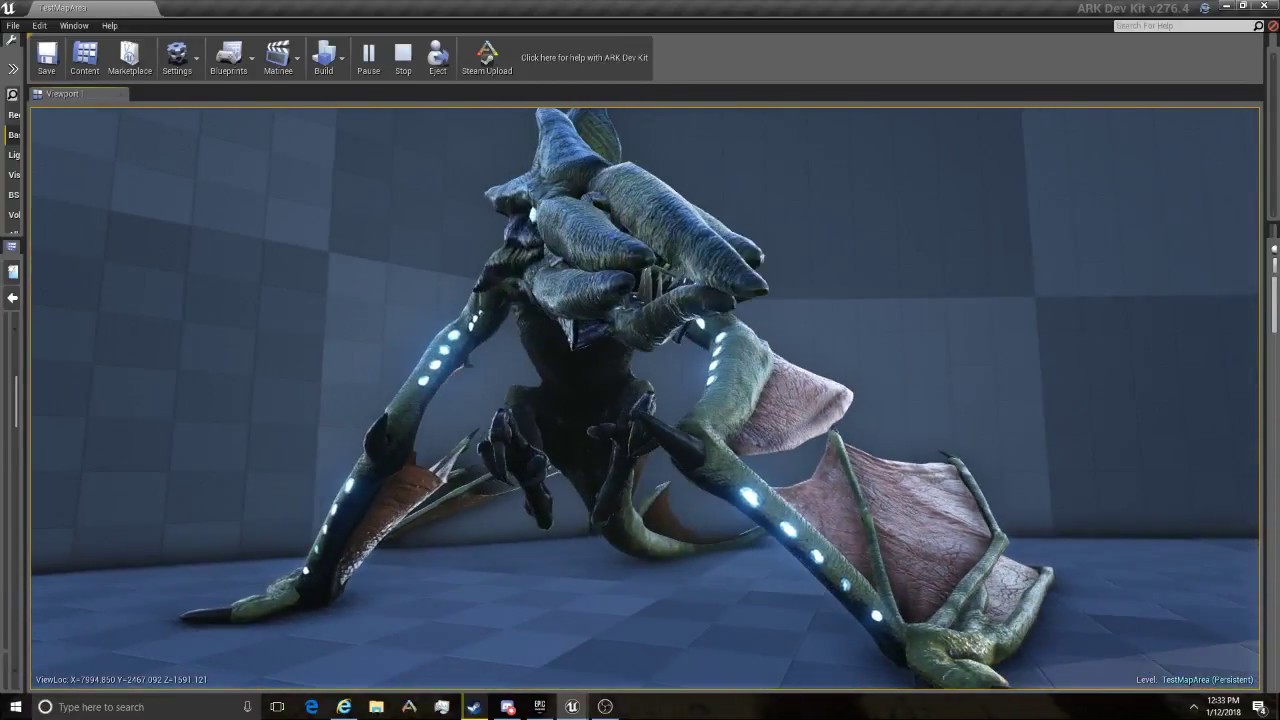Open the Edit menu
The image size is (1280, 720).
tap(40, 26)
